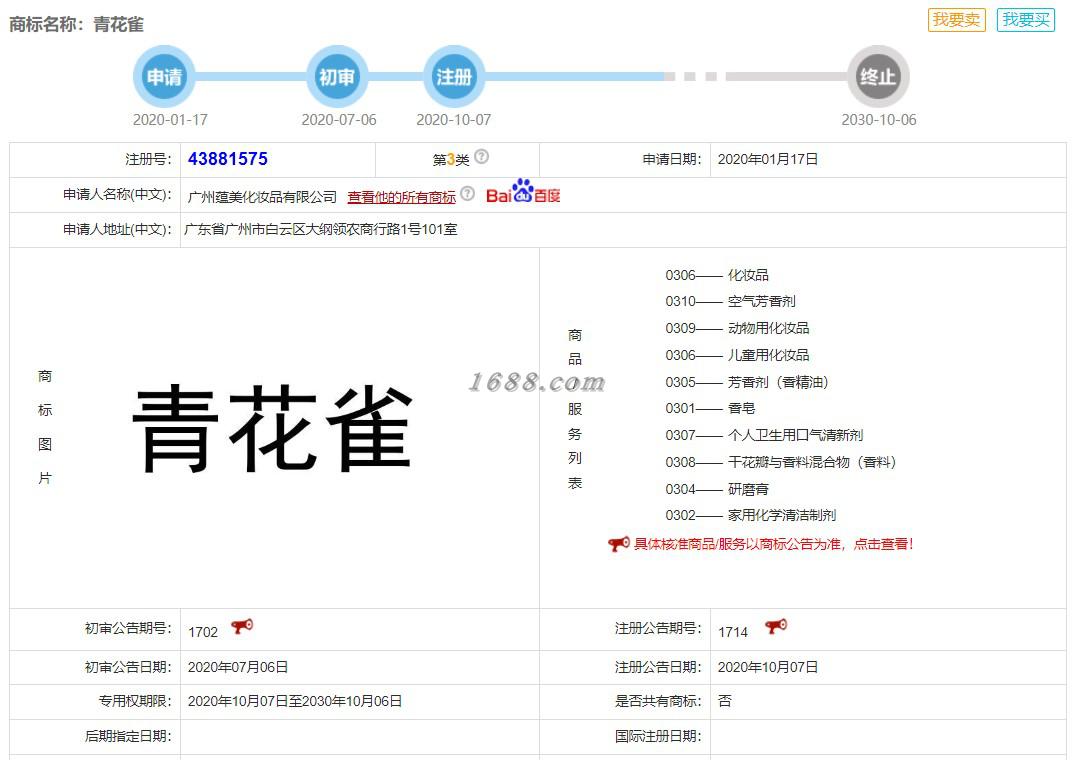
Task: Select goods item 0307 个人卫生用口气清新剂
Action: pyautogui.click(x=764, y=435)
